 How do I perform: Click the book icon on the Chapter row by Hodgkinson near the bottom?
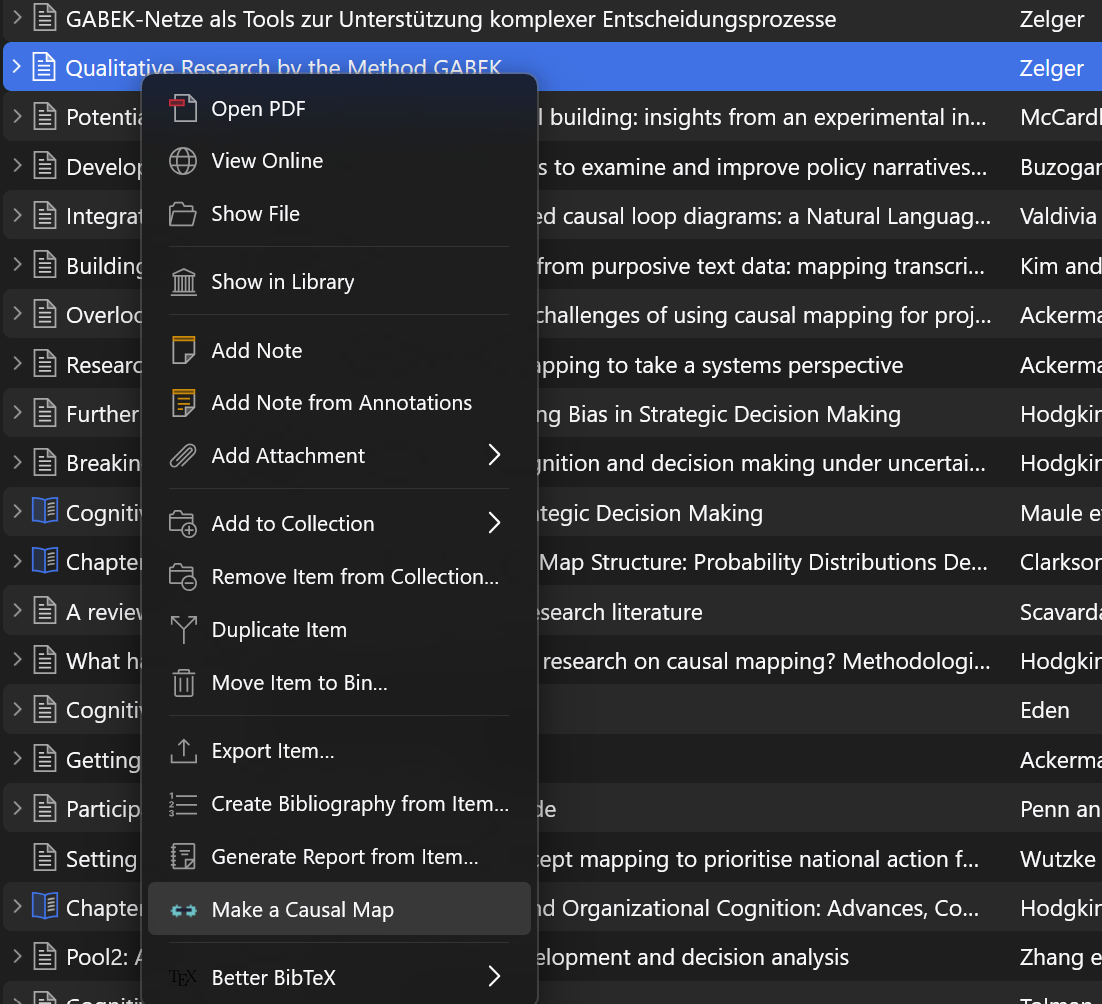tap(45, 906)
